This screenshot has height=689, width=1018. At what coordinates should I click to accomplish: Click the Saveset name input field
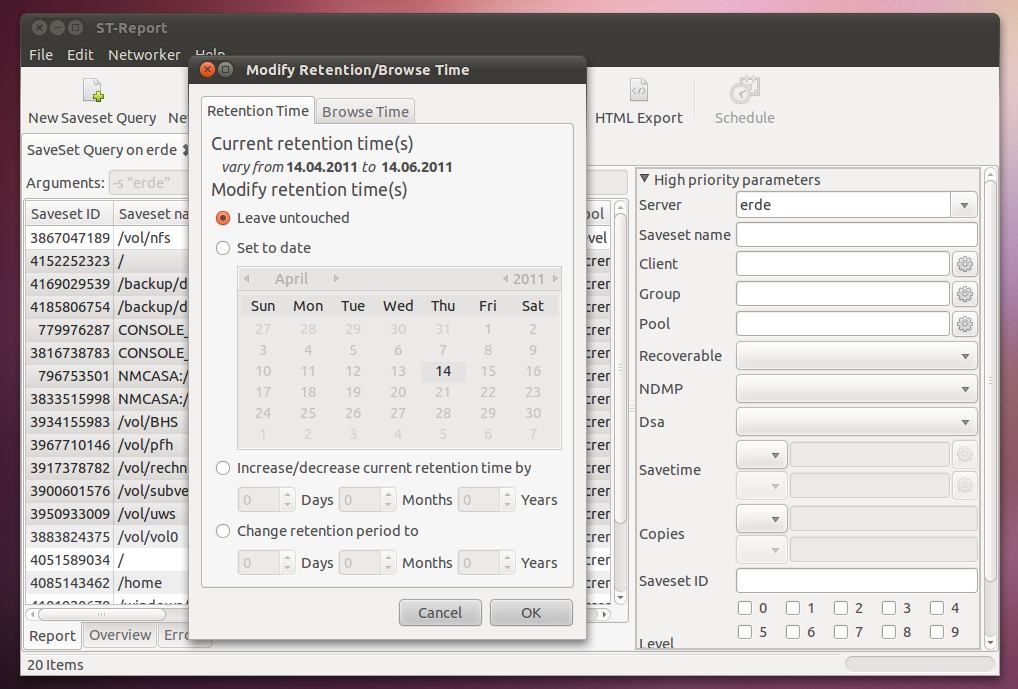click(x=856, y=235)
